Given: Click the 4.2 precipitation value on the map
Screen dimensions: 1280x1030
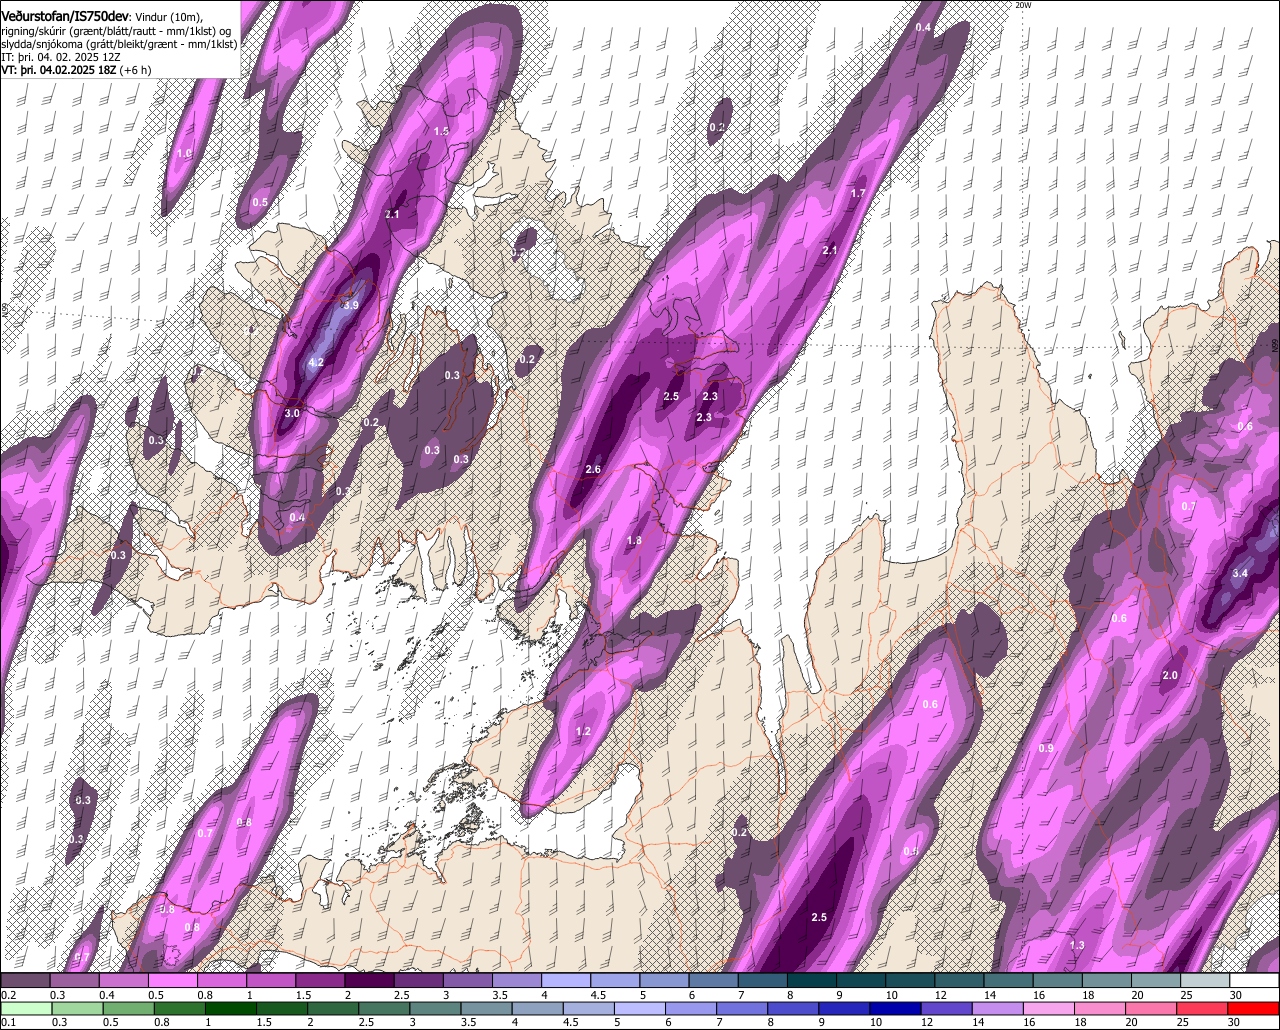Looking at the screenshot, I should (316, 363).
